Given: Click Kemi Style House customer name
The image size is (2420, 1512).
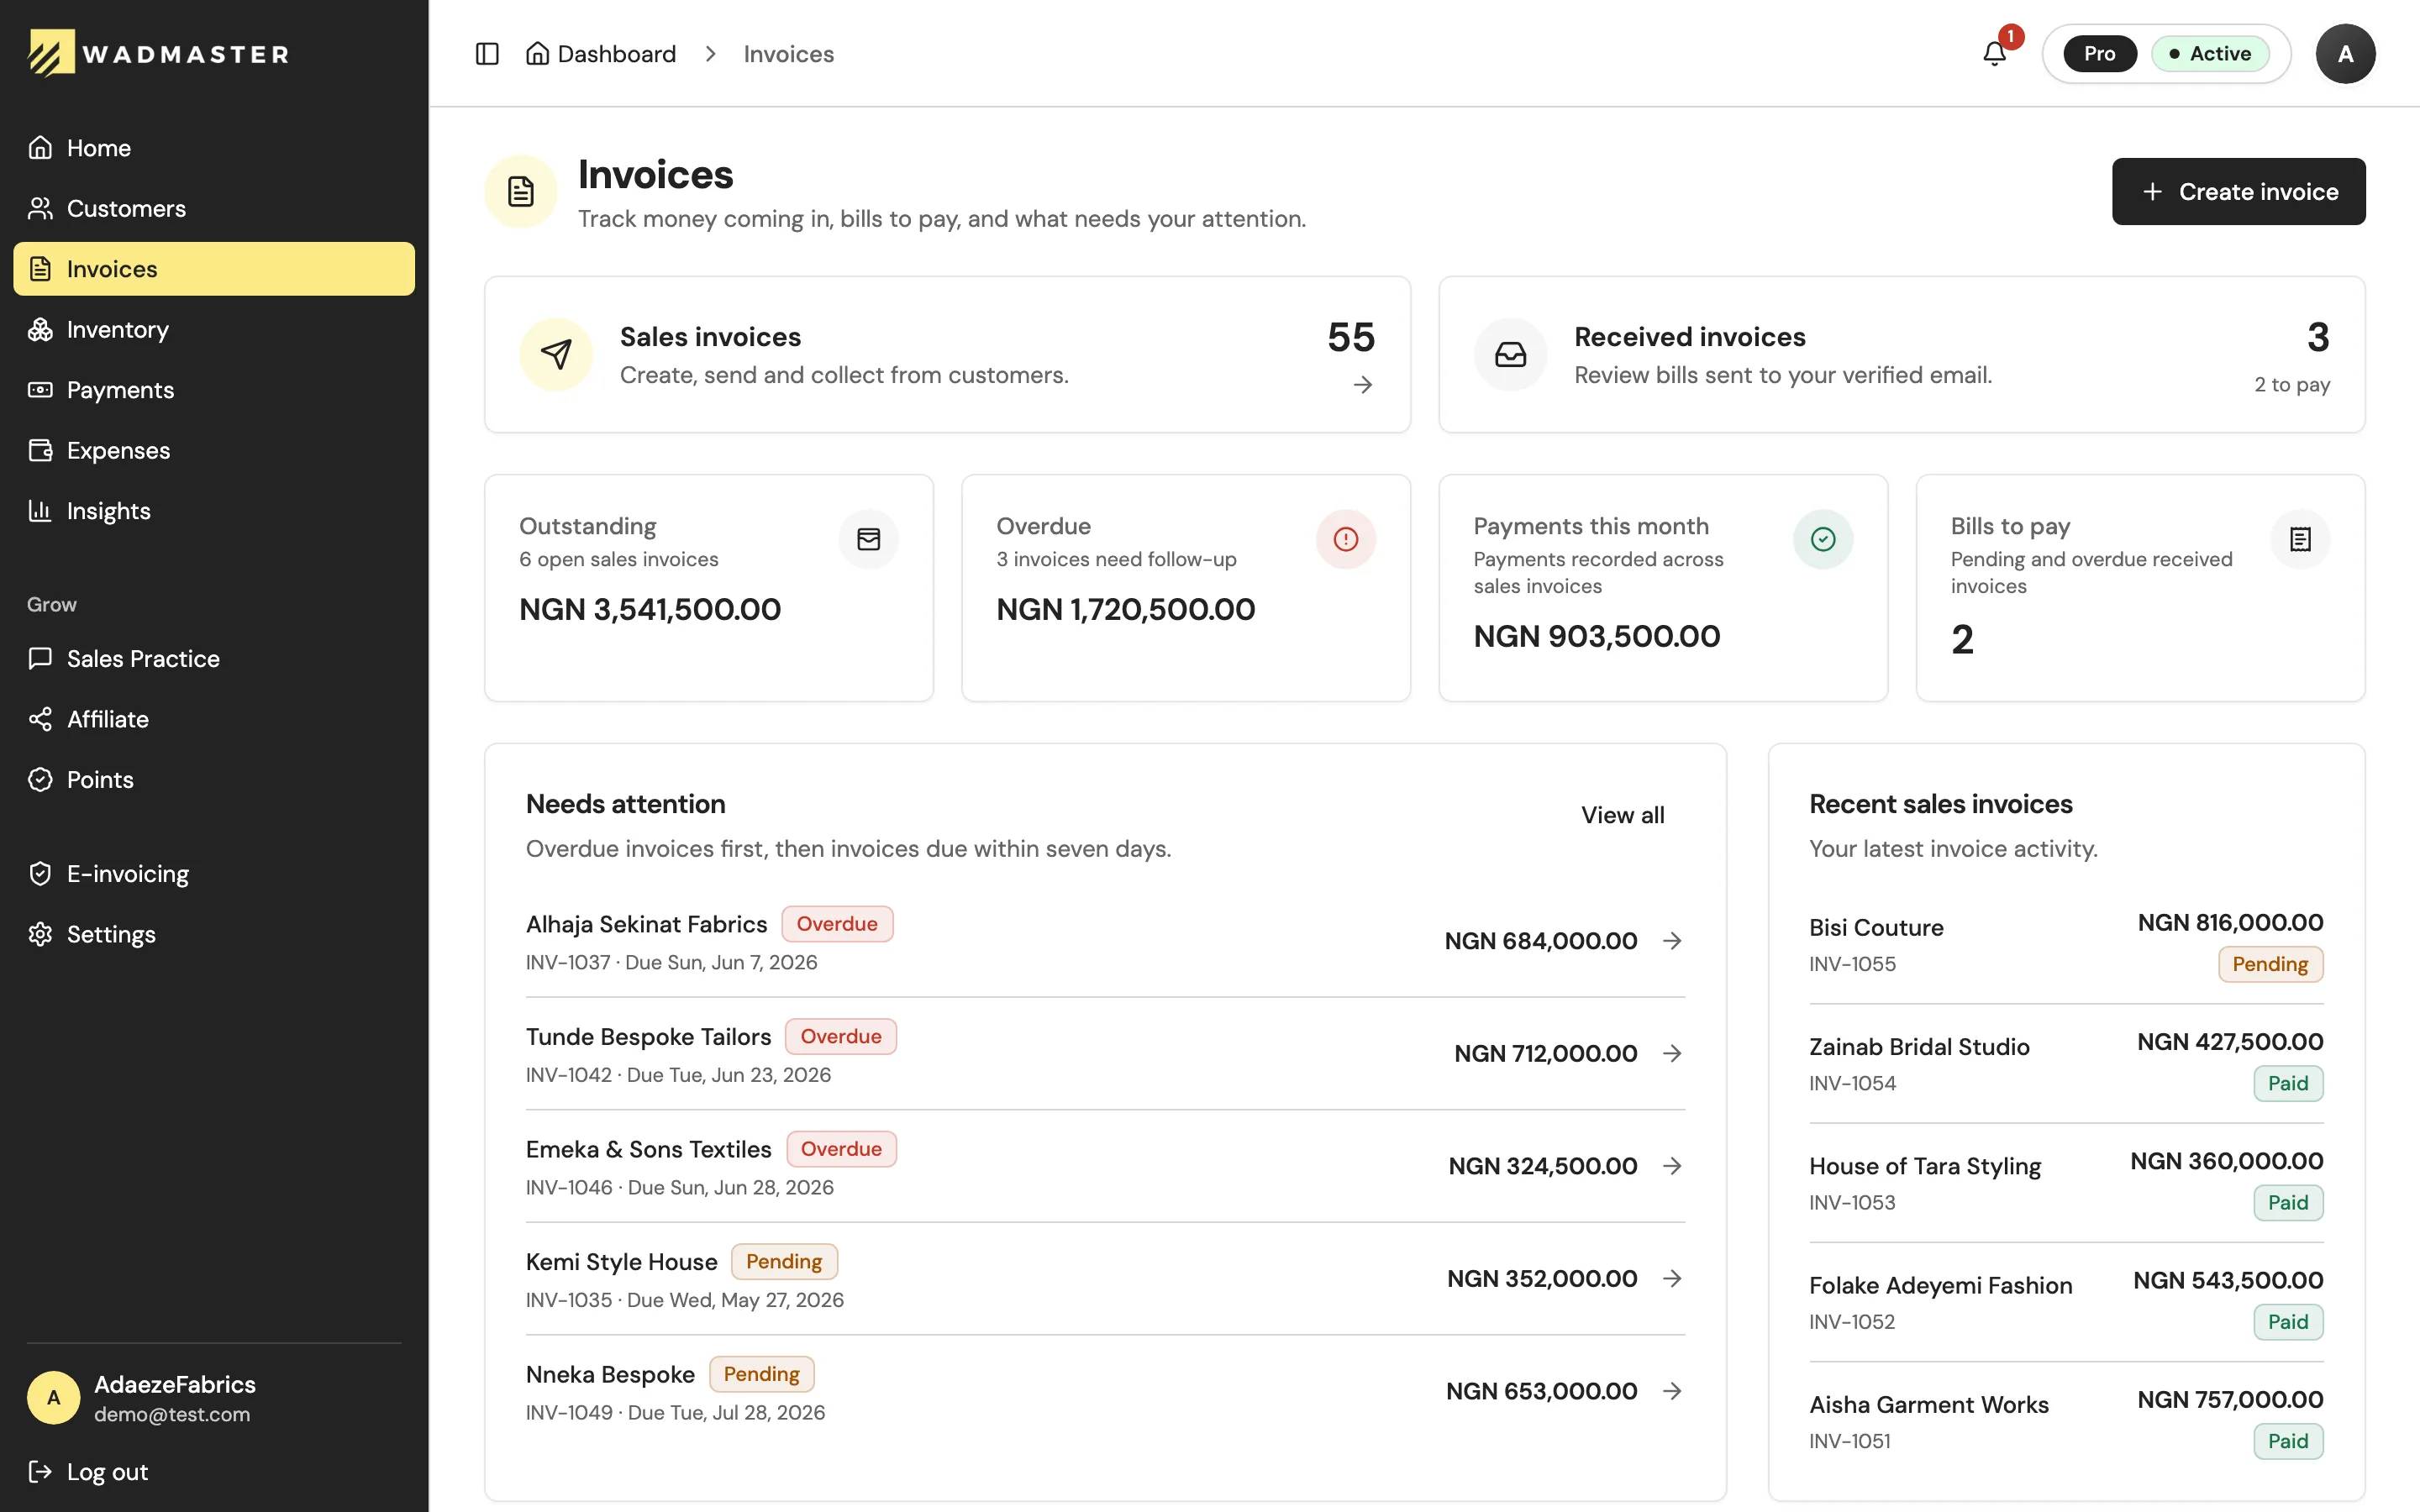Looking at the screenshot, I should click(621, 1262).
